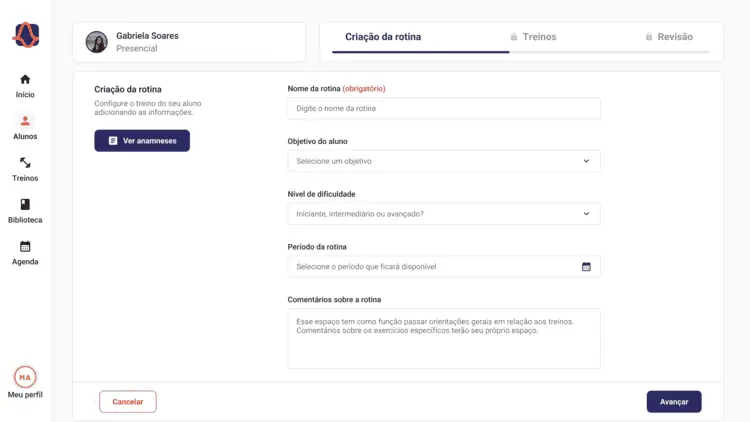
Task: Click the app logo in the sidebar
Action: pyautogui.click(x=26, y=35)
